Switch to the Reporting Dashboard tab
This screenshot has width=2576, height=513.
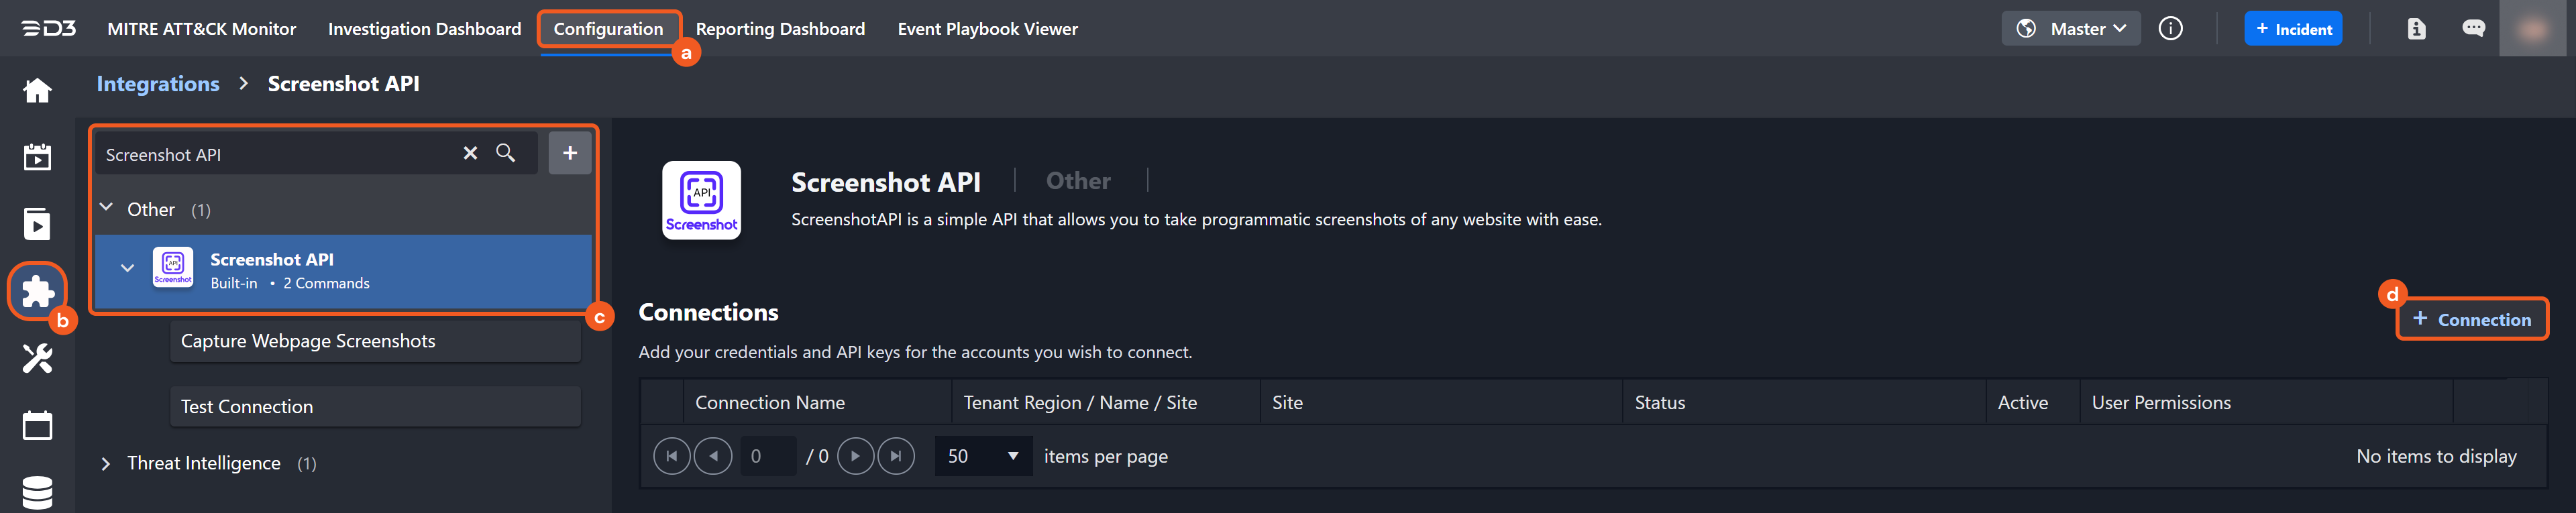780,29
